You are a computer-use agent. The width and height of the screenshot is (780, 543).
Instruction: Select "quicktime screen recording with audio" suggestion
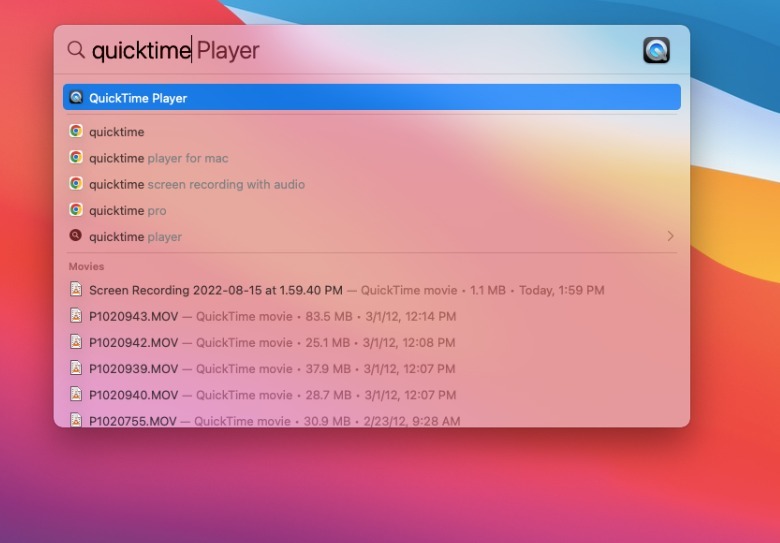[x=197, y=185]
